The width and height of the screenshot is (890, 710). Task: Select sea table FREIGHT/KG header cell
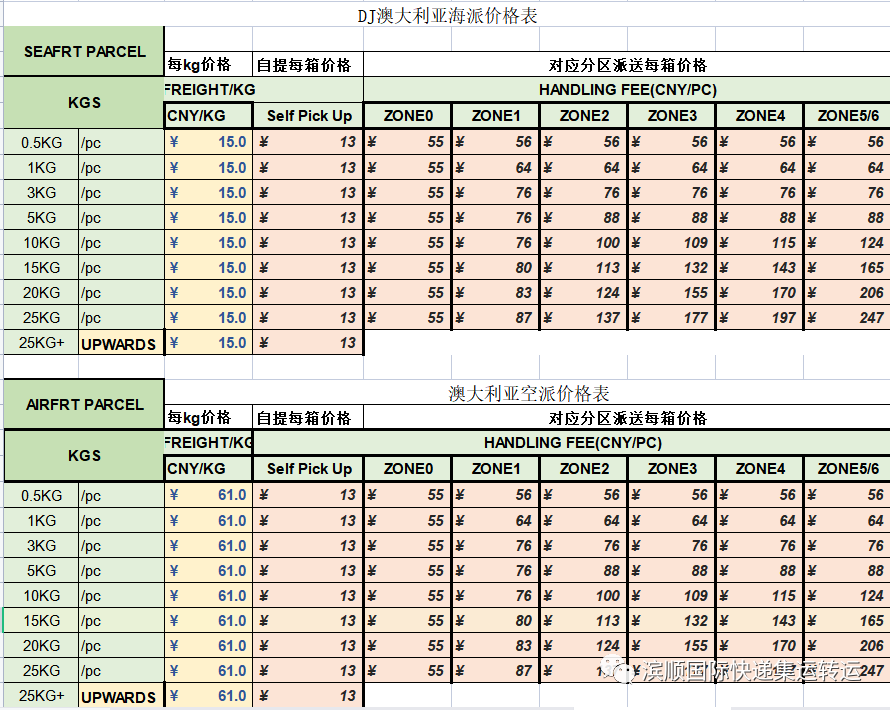(208, 90)
